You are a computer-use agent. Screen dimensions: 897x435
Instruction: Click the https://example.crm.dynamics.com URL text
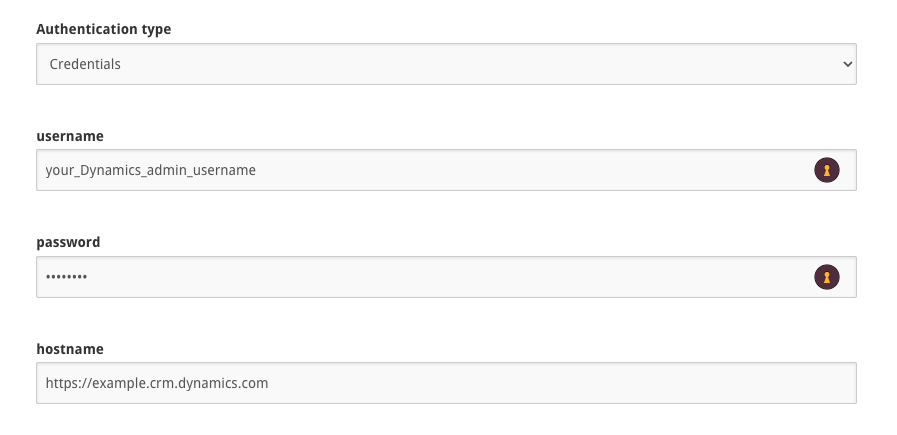click(x=157, y=383)
